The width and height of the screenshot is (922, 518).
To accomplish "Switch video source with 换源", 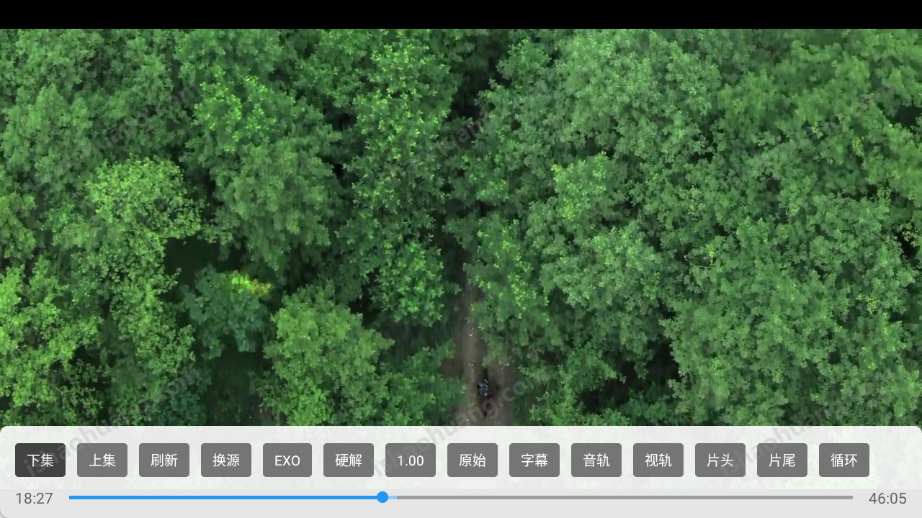I will click(226, 460).
